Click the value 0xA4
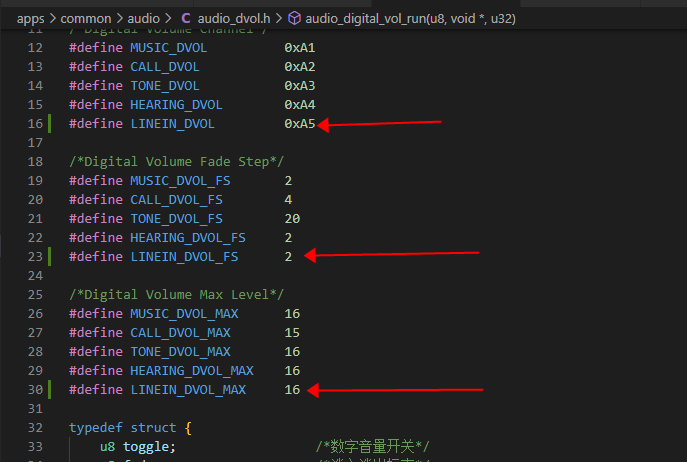Viewport: 687px width, 462px height. (300, 105)
